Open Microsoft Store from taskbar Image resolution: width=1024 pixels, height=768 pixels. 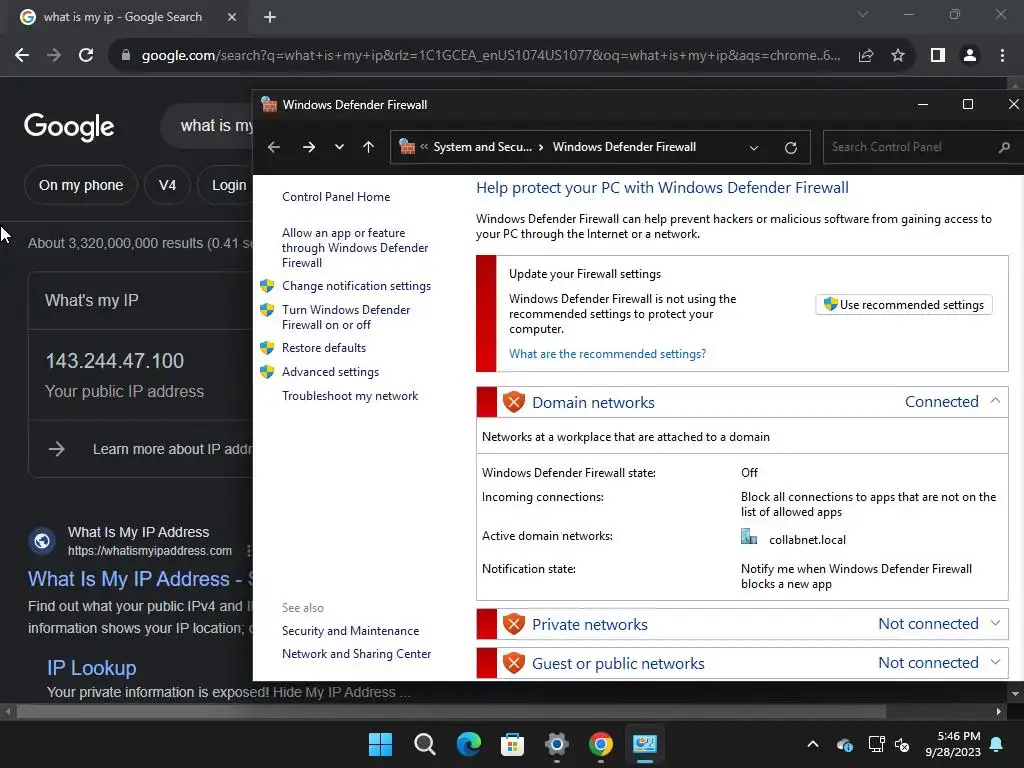(513, 744)
